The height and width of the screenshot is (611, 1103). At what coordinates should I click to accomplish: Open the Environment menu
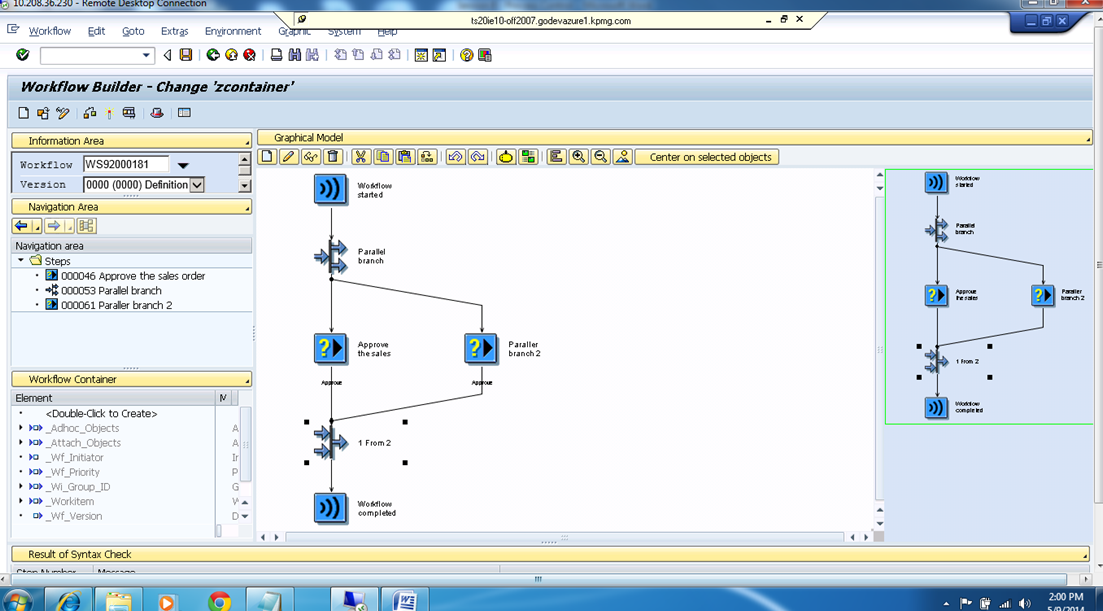click(x=232, y=31)
